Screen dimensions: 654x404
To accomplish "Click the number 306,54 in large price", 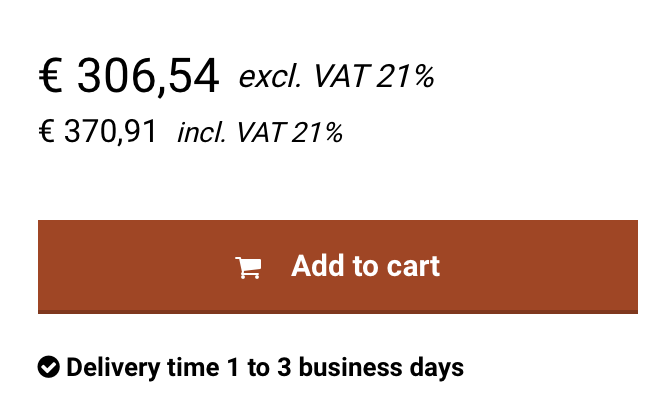I will [x=147, y=76].
